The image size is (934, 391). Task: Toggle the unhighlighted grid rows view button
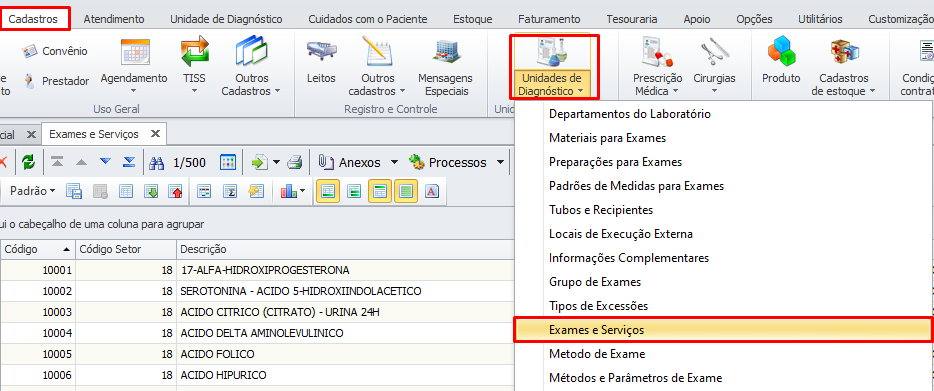(354, 191)
